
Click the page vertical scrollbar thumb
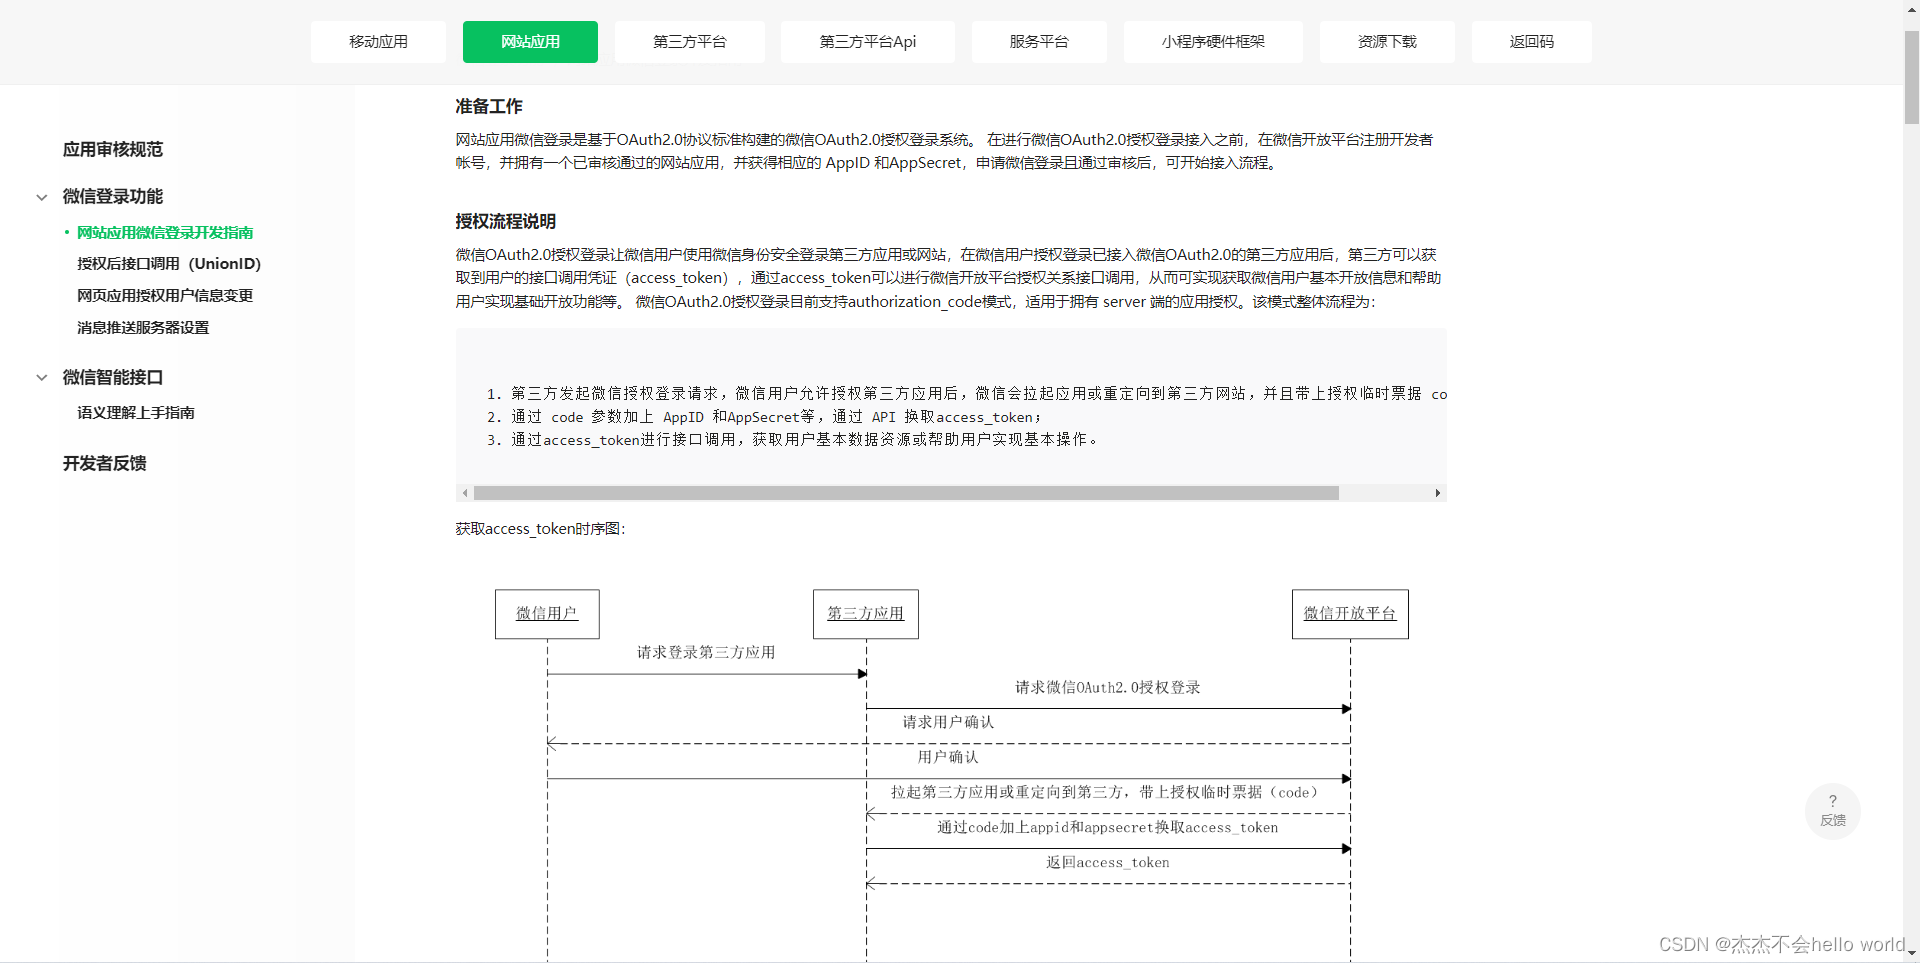pos(1911,77)
